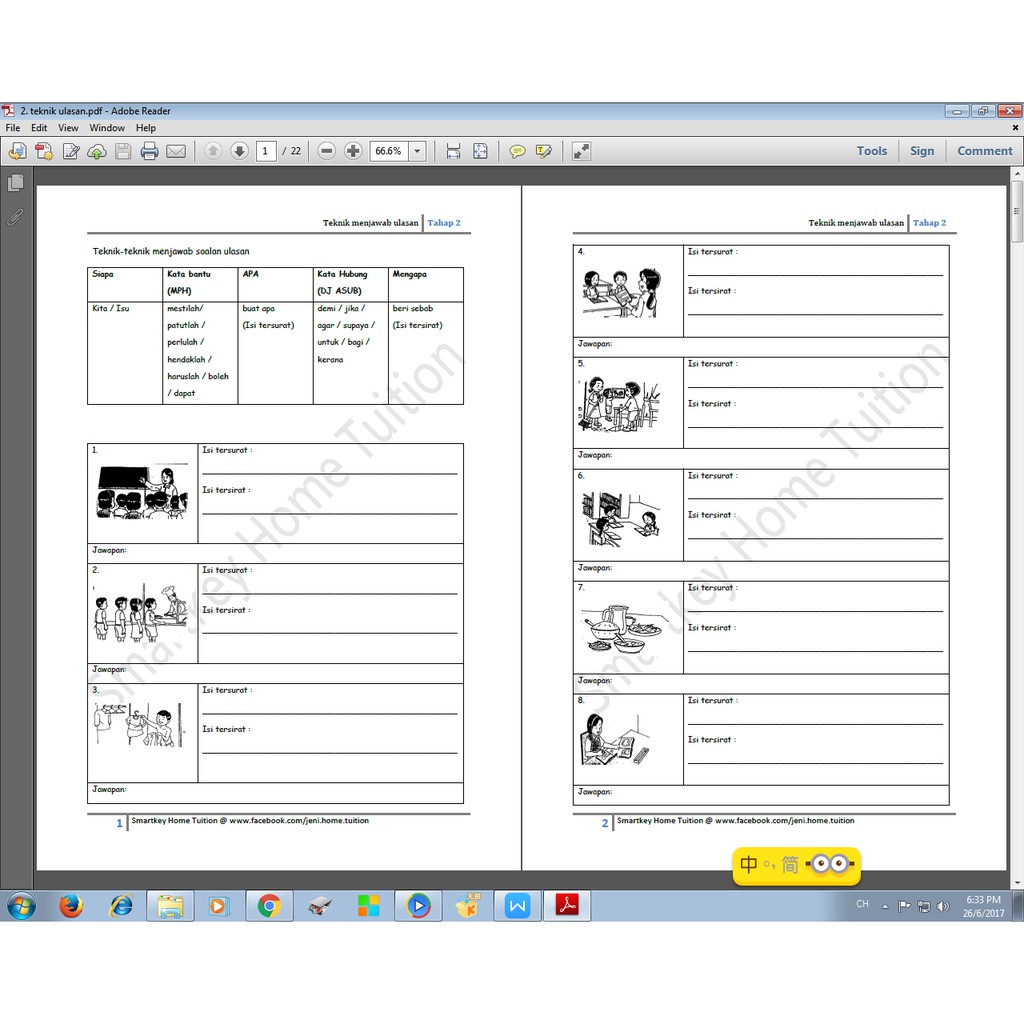Toggle scrolling fit-width page mode
The image size is (1024, 1024).
[453, 151]
